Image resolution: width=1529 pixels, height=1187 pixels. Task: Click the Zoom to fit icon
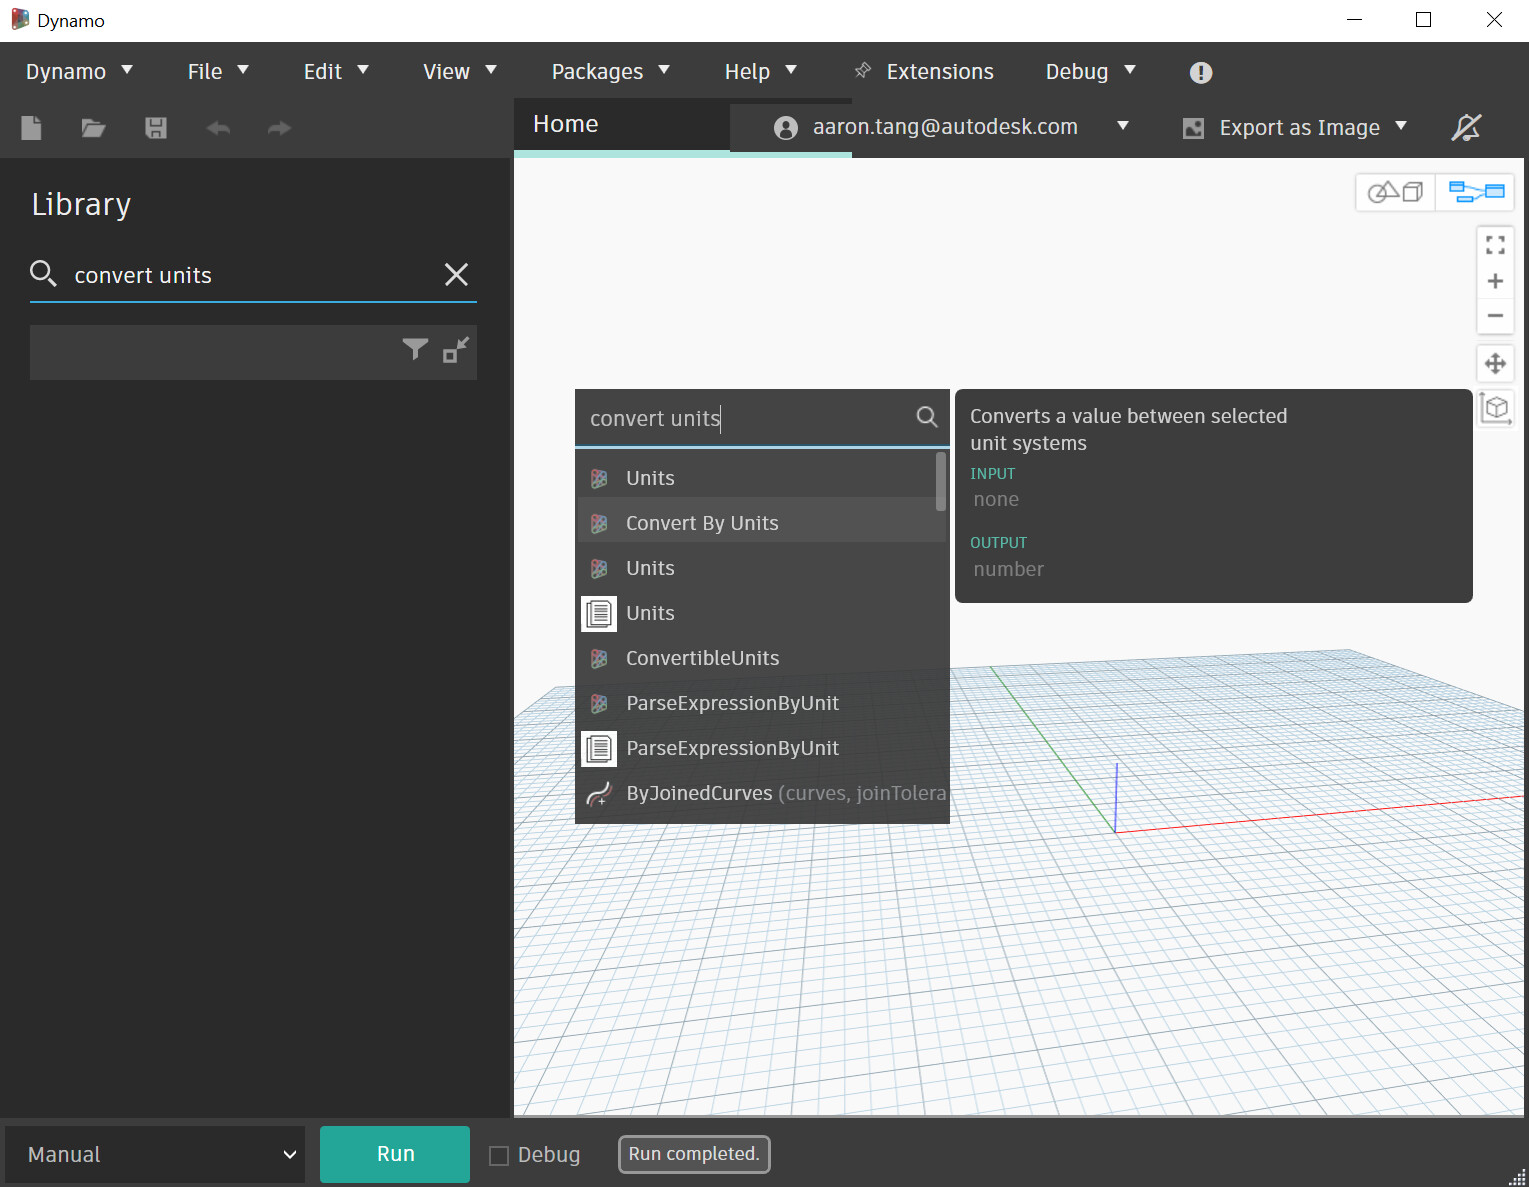tap(1495, 245)
